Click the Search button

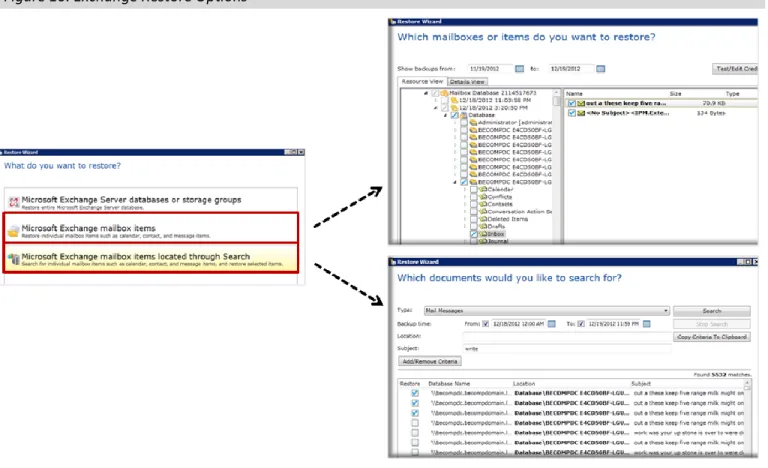pos(712,311)
